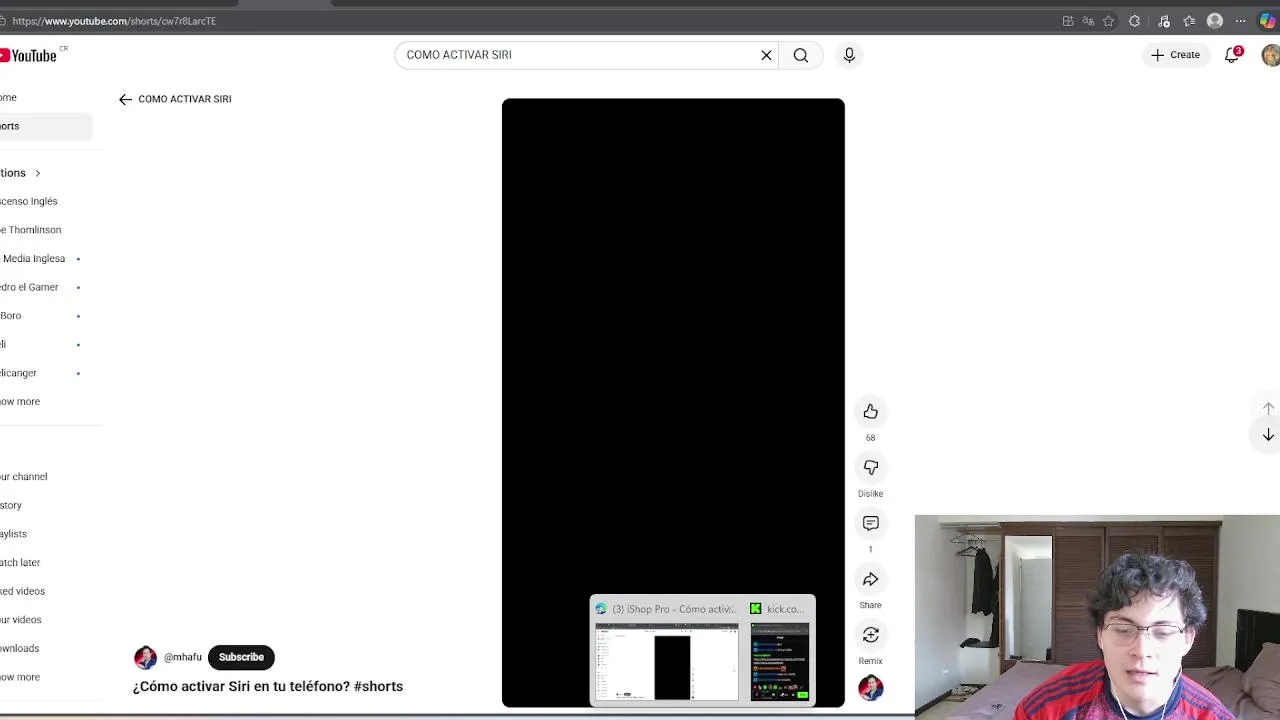
Task: Click the Create button
Action: 1175,55
